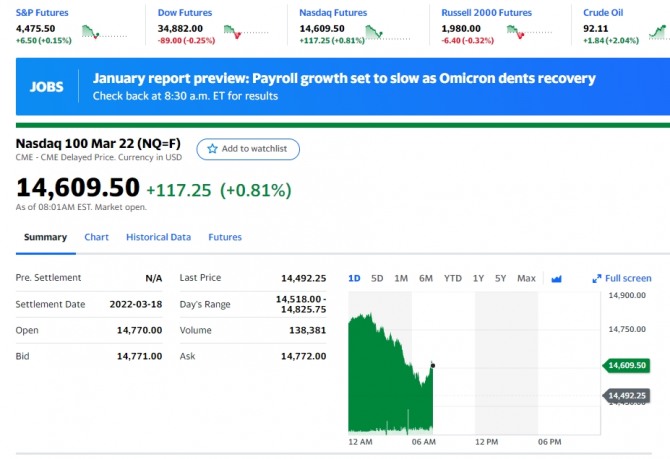Screen dimensions: 670x459
Task: Open the chart type icon beside Max
Action: (x=557, y=278)
